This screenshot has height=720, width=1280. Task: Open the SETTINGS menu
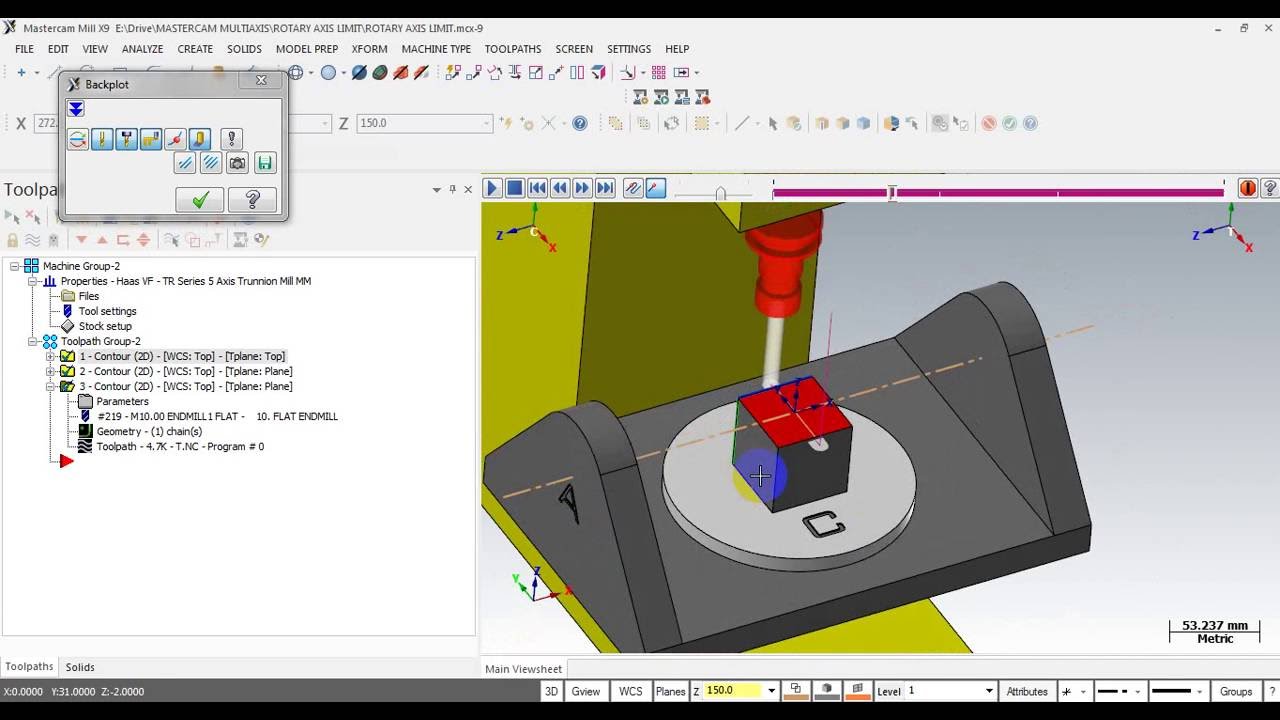[x=629, y=49]
